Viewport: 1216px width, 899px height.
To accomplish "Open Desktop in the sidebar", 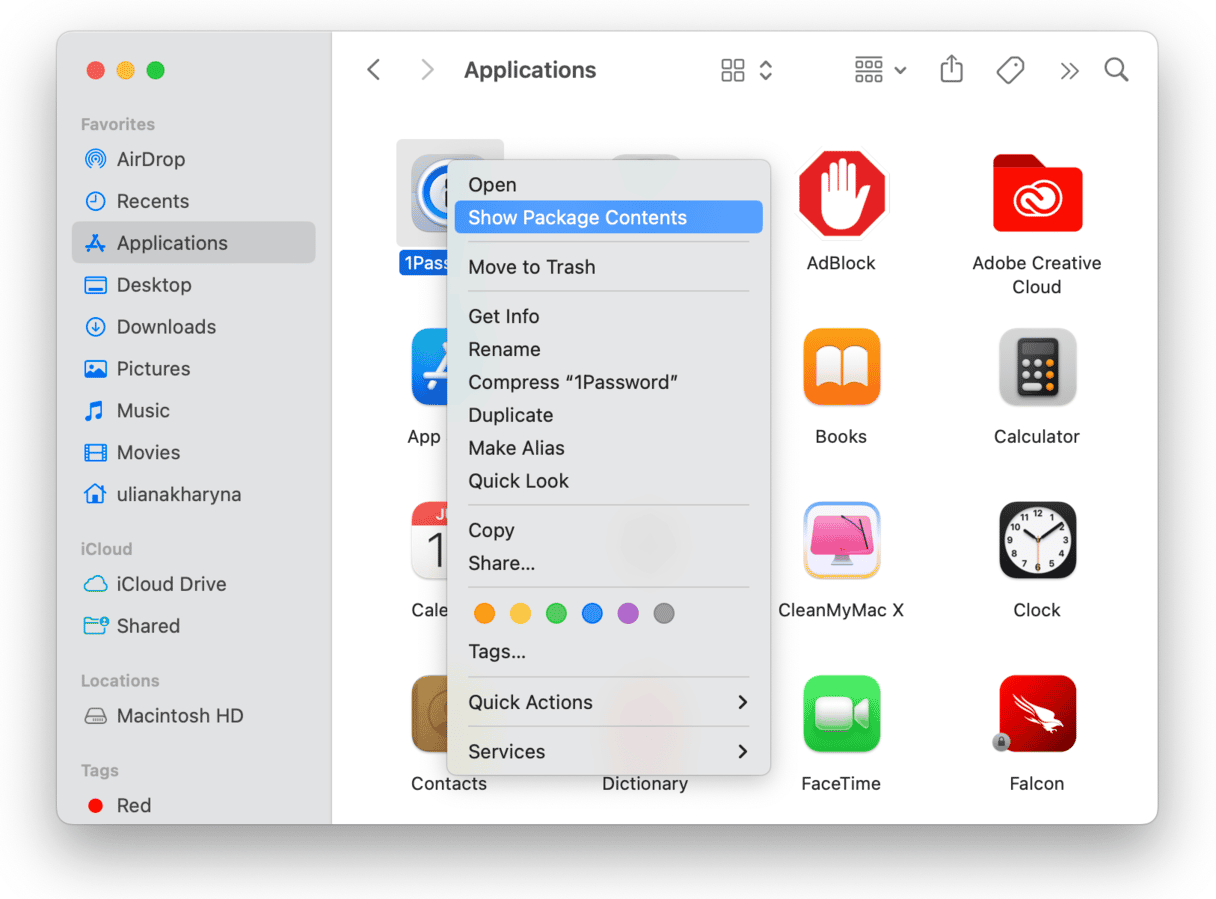I will 194,285.
